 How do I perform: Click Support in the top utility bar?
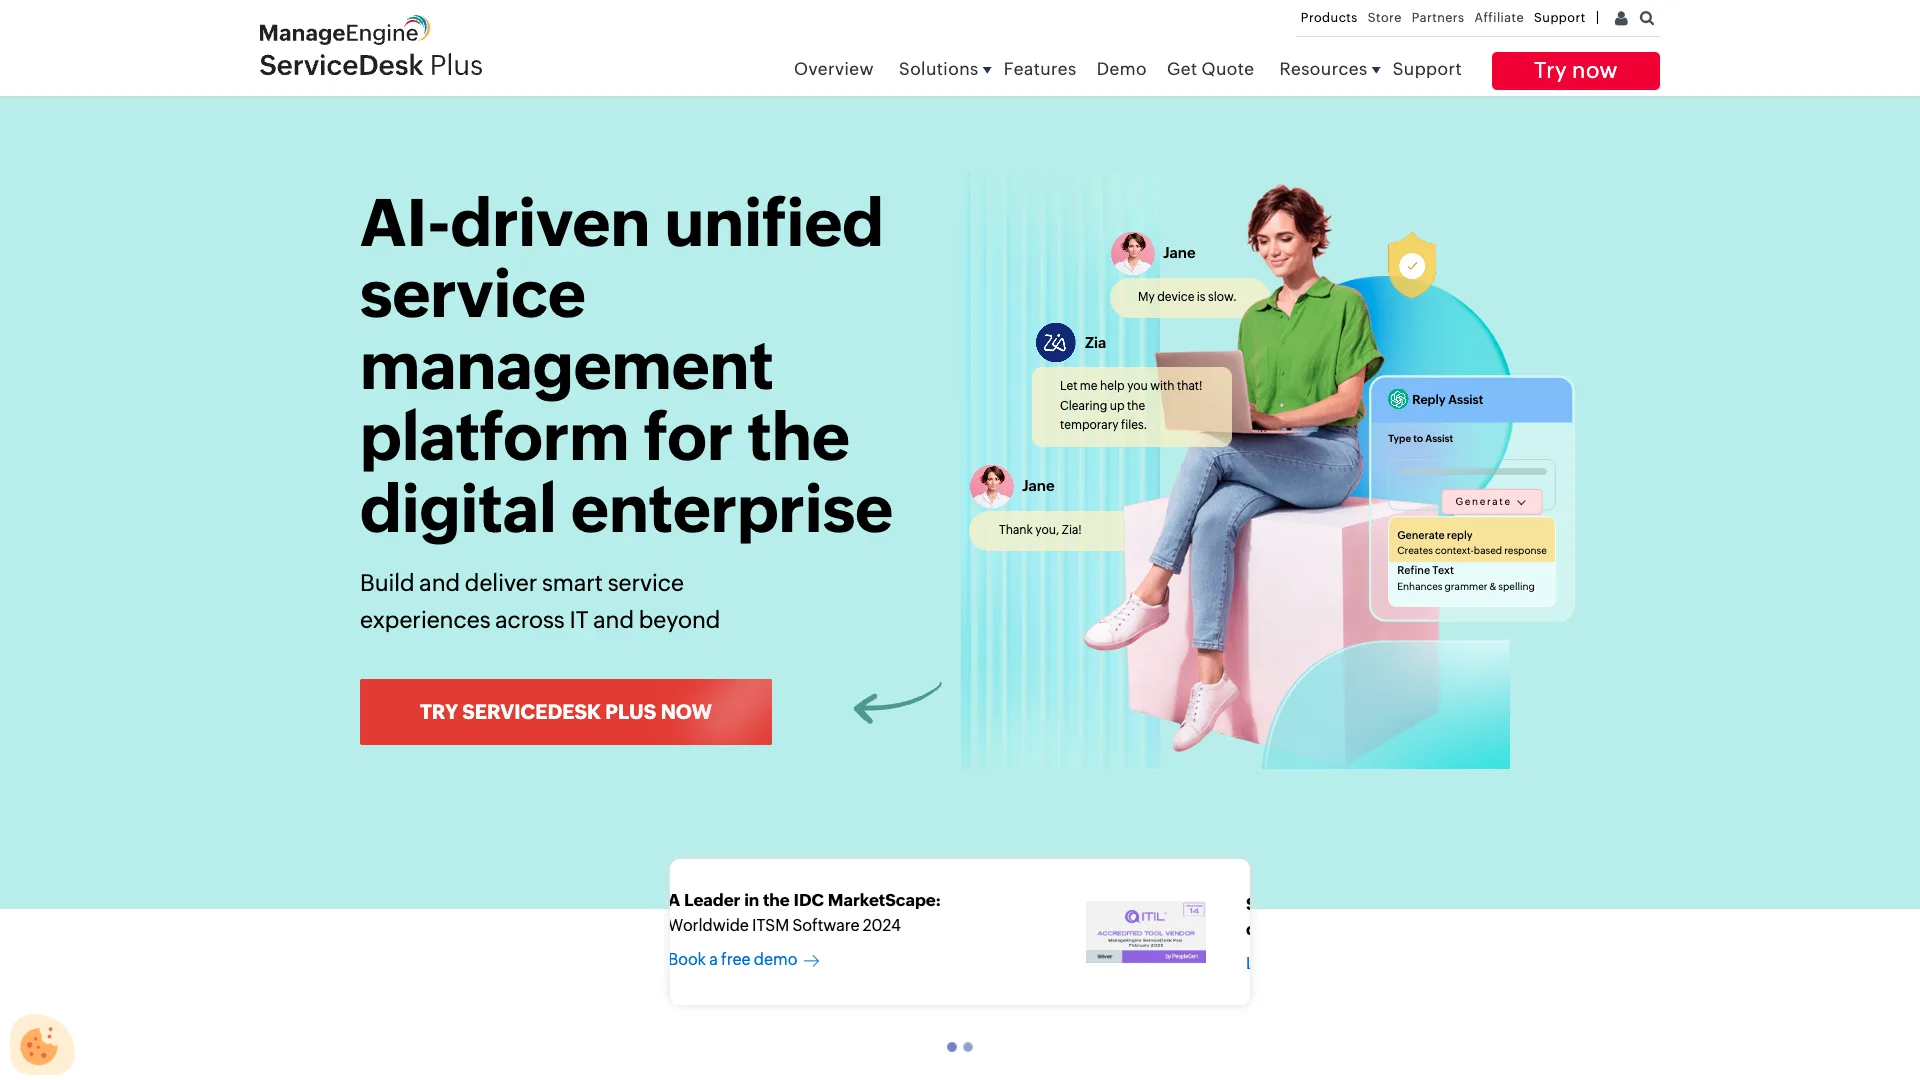click(1559, 18)
